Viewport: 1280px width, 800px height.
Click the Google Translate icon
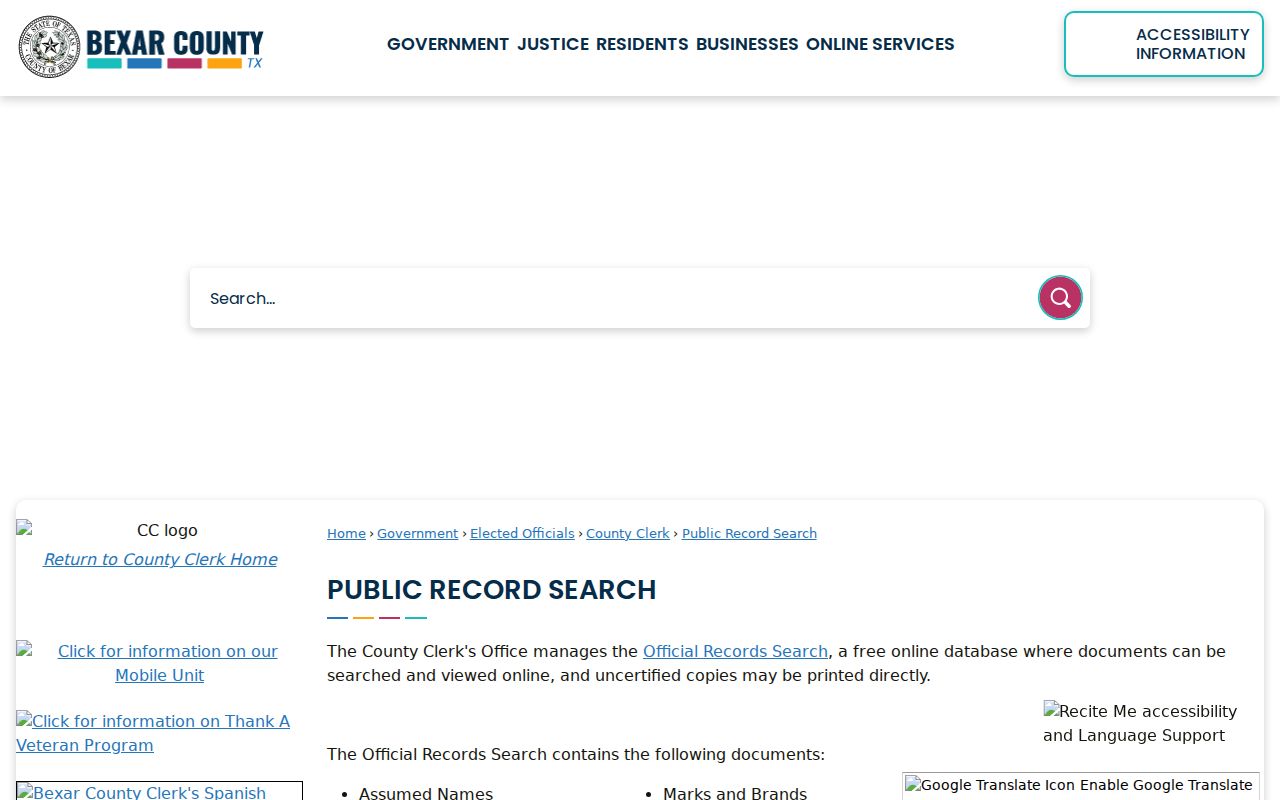pyautogui.click(x=1080, y=786)
